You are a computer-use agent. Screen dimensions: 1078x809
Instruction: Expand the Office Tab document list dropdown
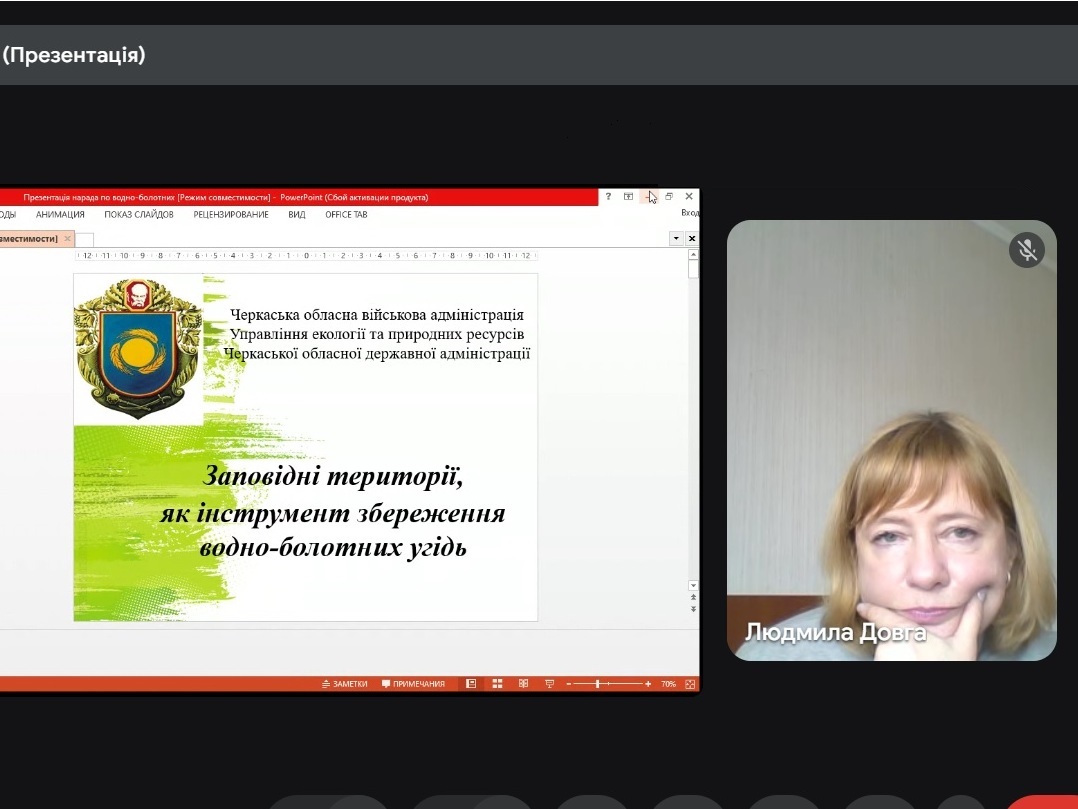tap(676, 239)
